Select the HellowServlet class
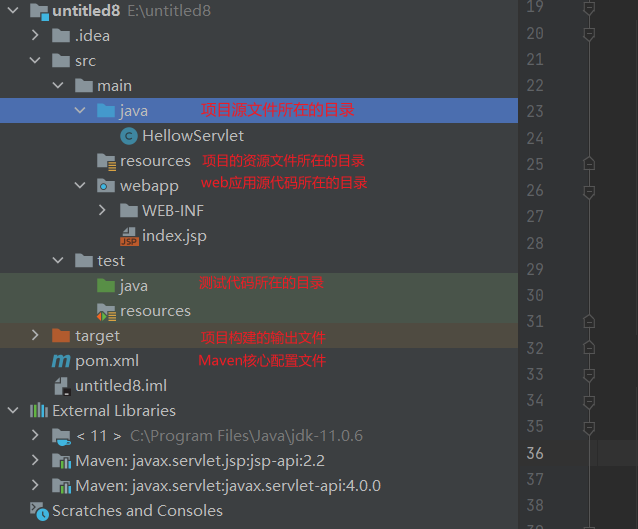Image resolution: width=638 pixels, height=529 pixels. [193, 136]
